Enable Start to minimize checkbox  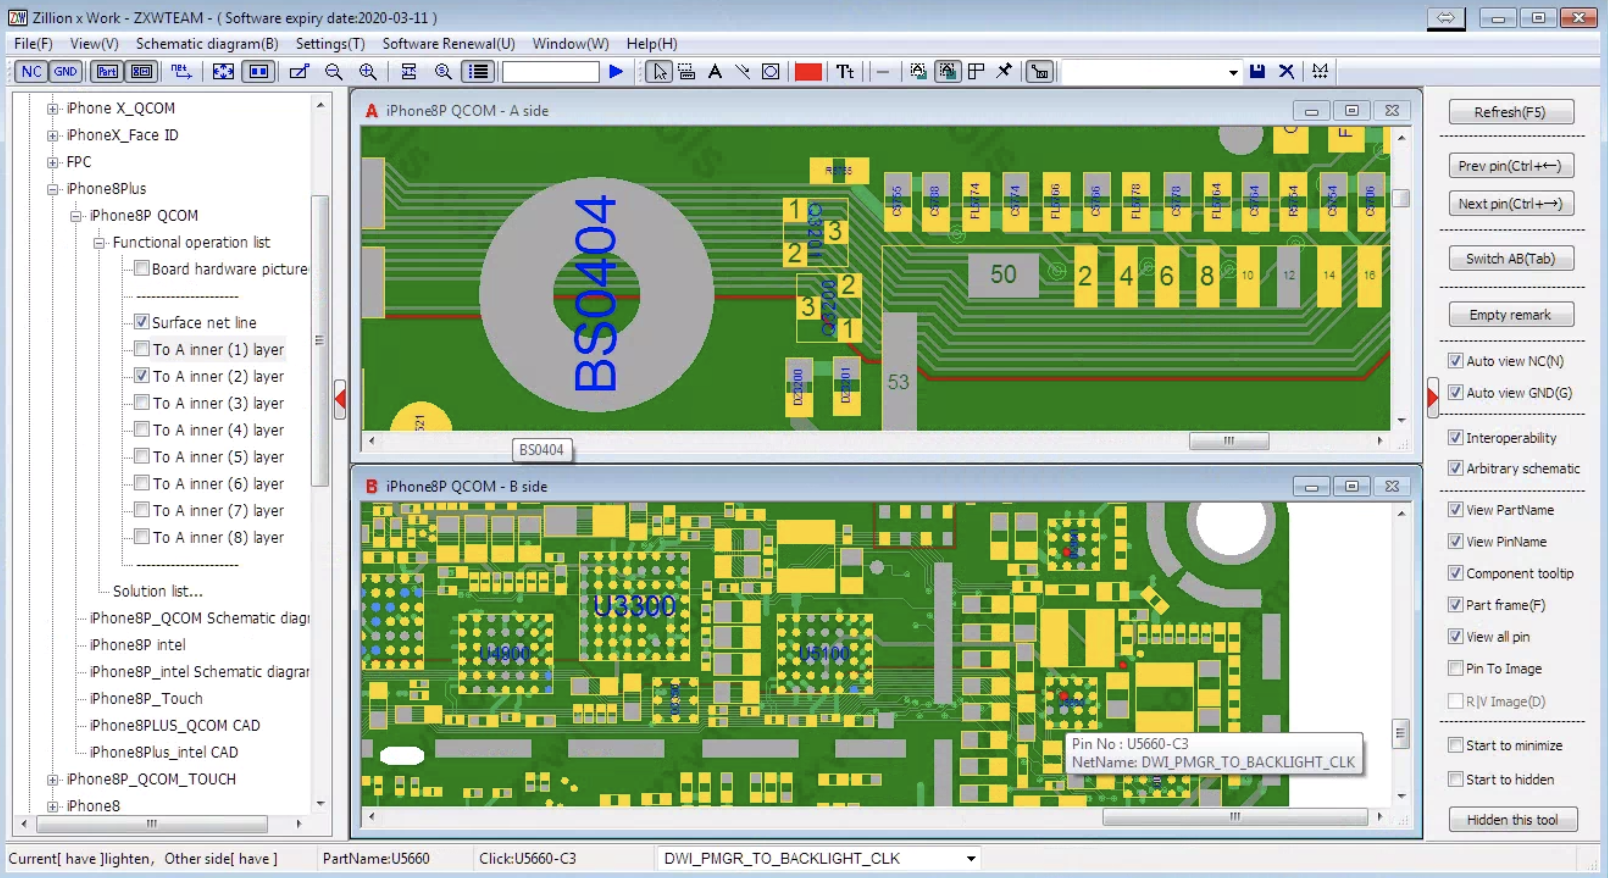pyautogui.click(x=1456, y=745)
